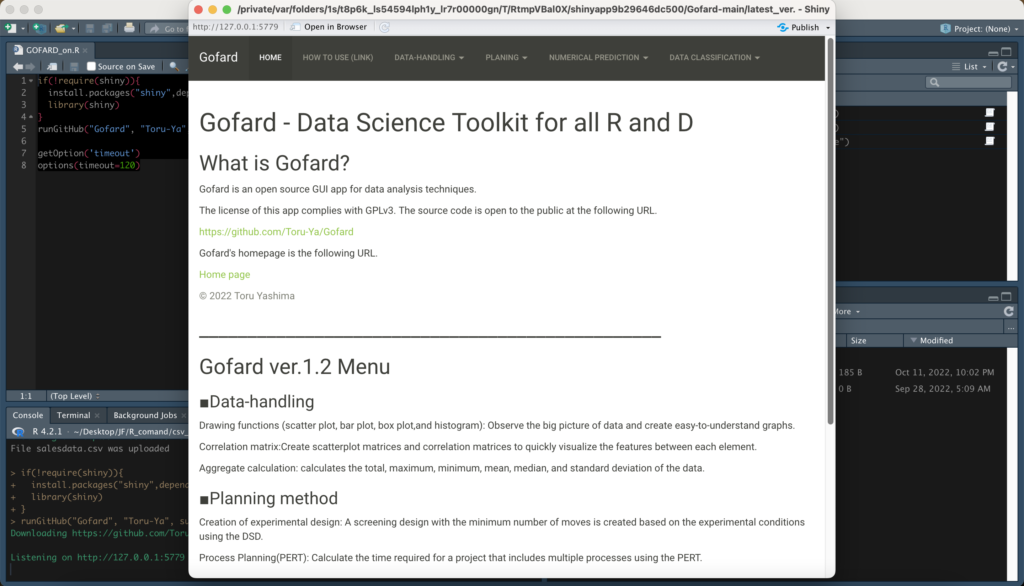Switch to the Terminal tab

click(73, 415)
